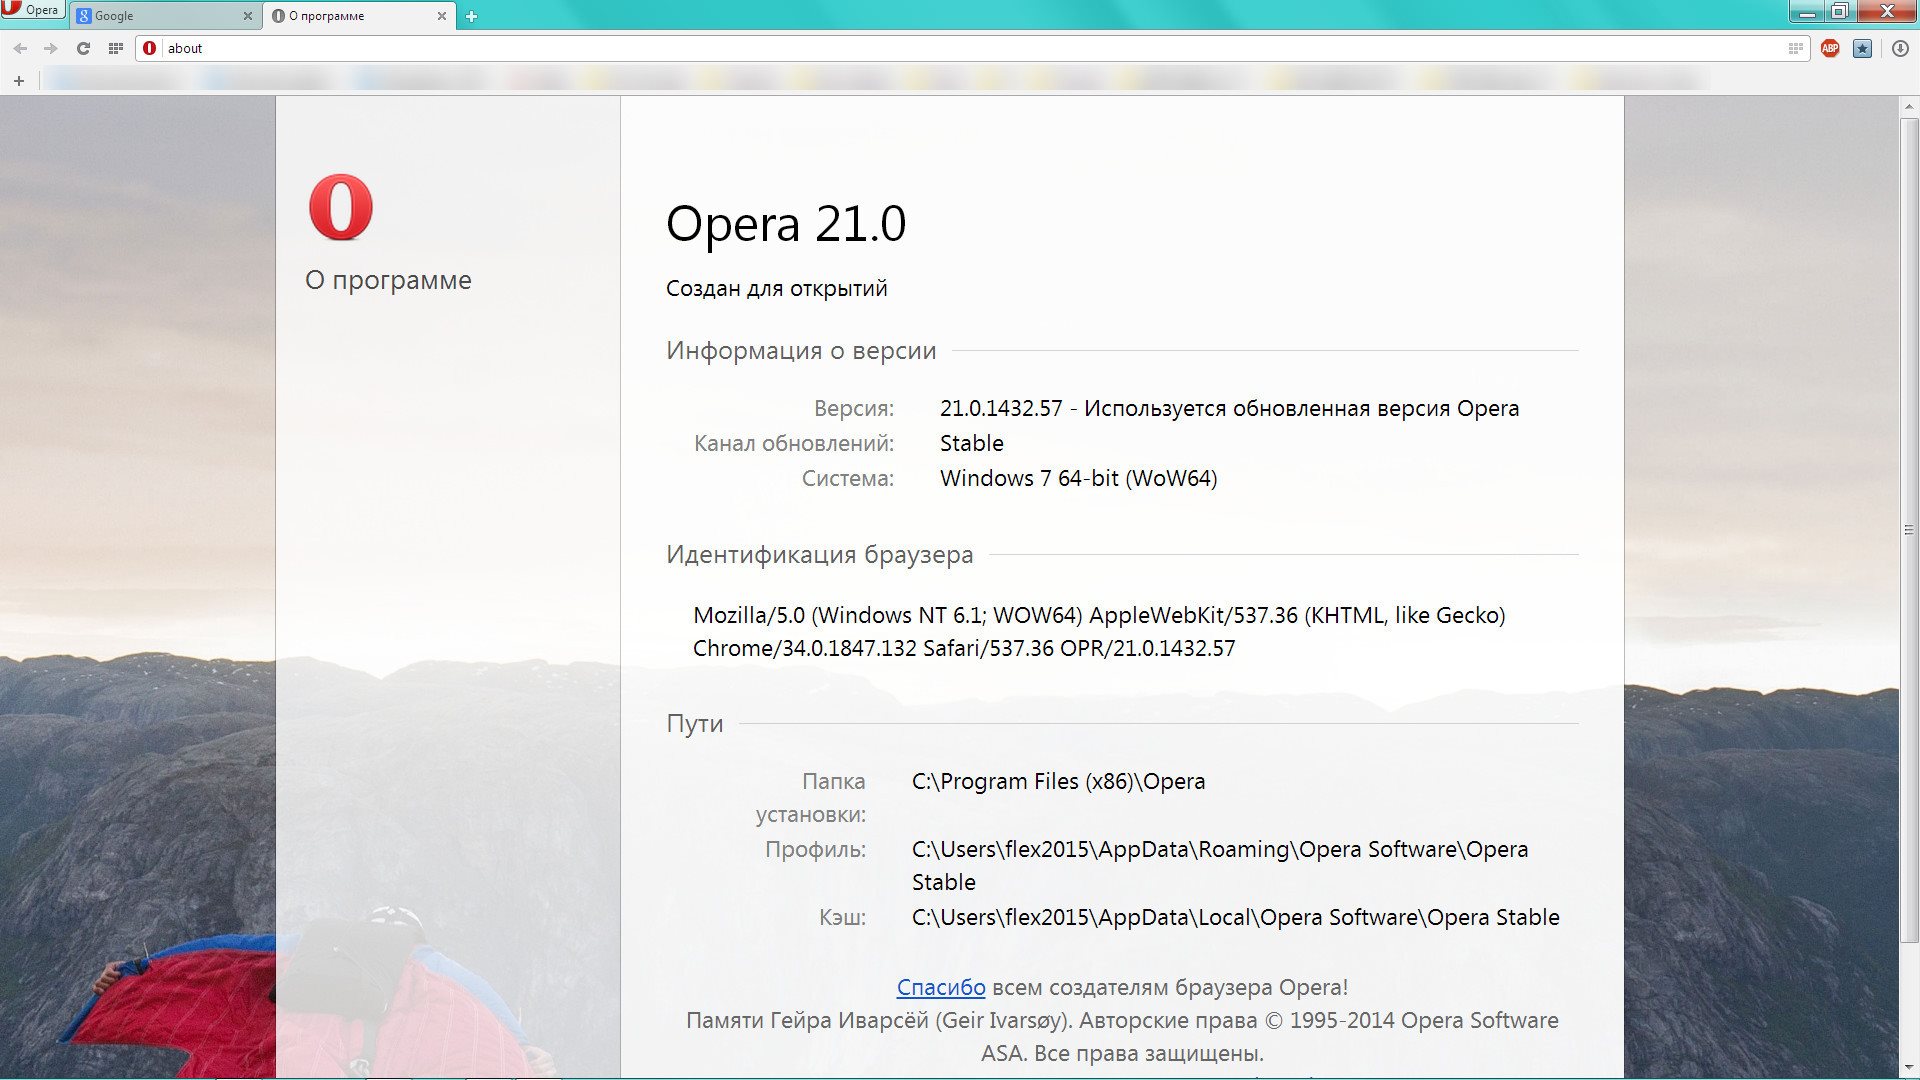Go forward to the next page
Screen dimensions: 1920x1080
(50, 48)
